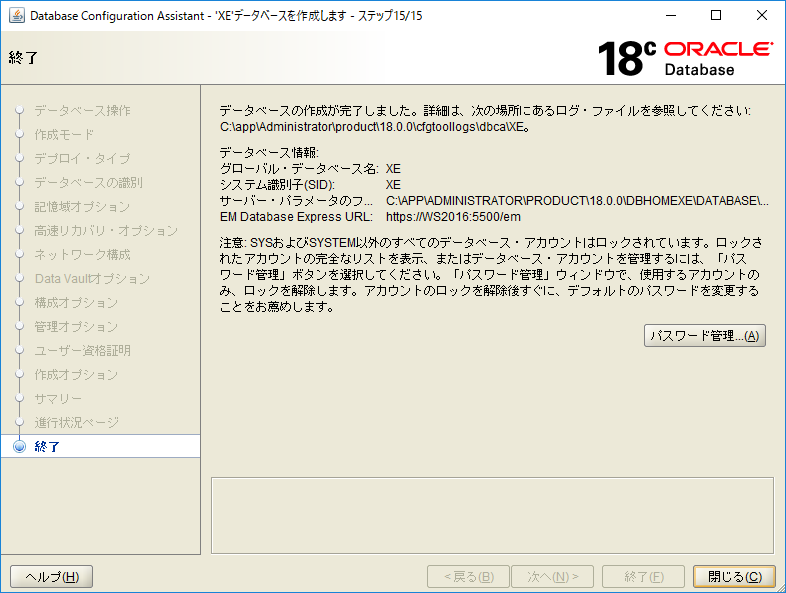Click the システム識別子(SID) label
Screen dimensions: 786x593
click(277, 185)
